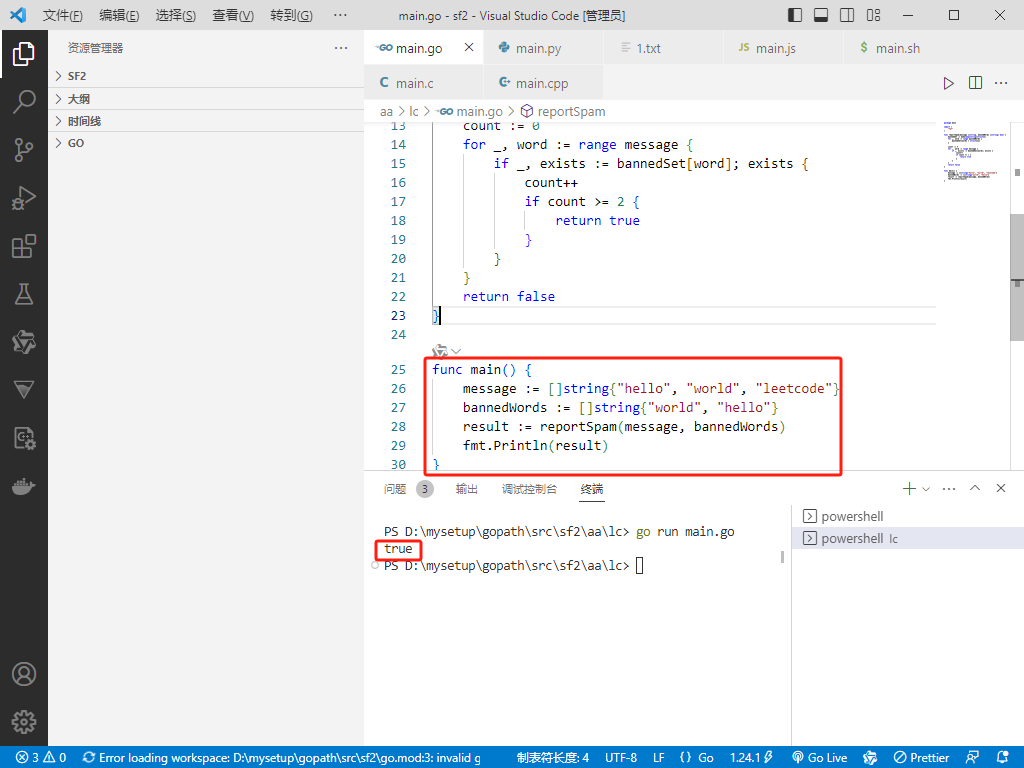Image resolution: width=1024 pixels, height=768 pixels.
Task: Close the terminal panel
Action: tap(1000, 488)
